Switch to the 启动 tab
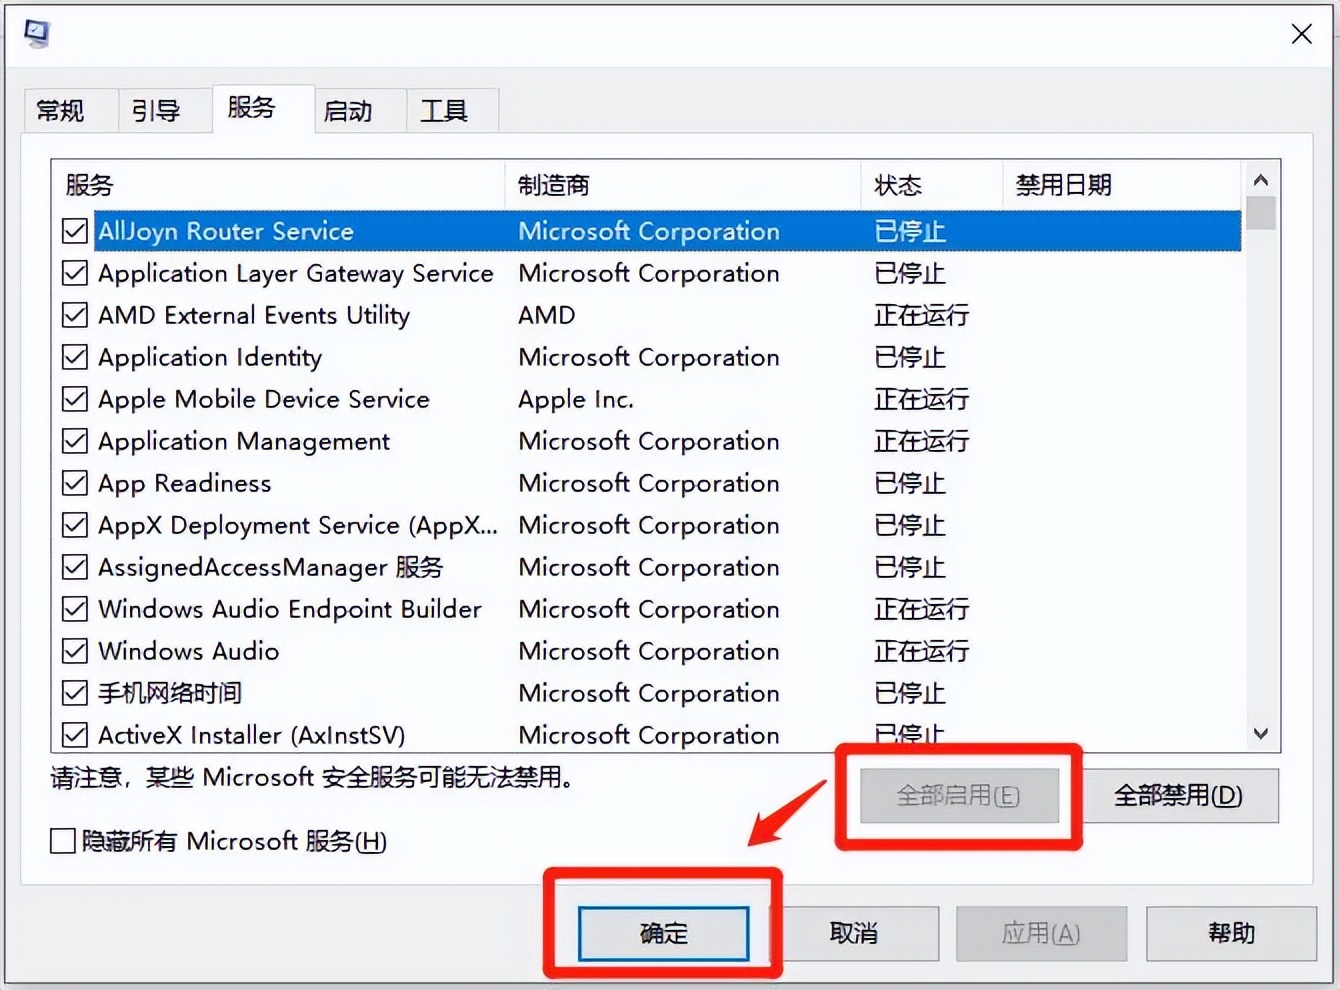 point(348,110)
